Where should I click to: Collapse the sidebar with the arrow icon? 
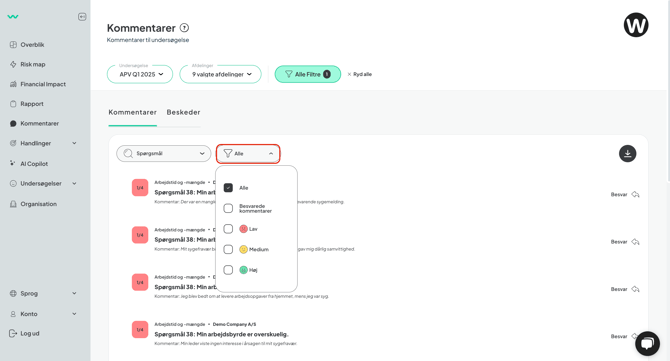[82, 17]
